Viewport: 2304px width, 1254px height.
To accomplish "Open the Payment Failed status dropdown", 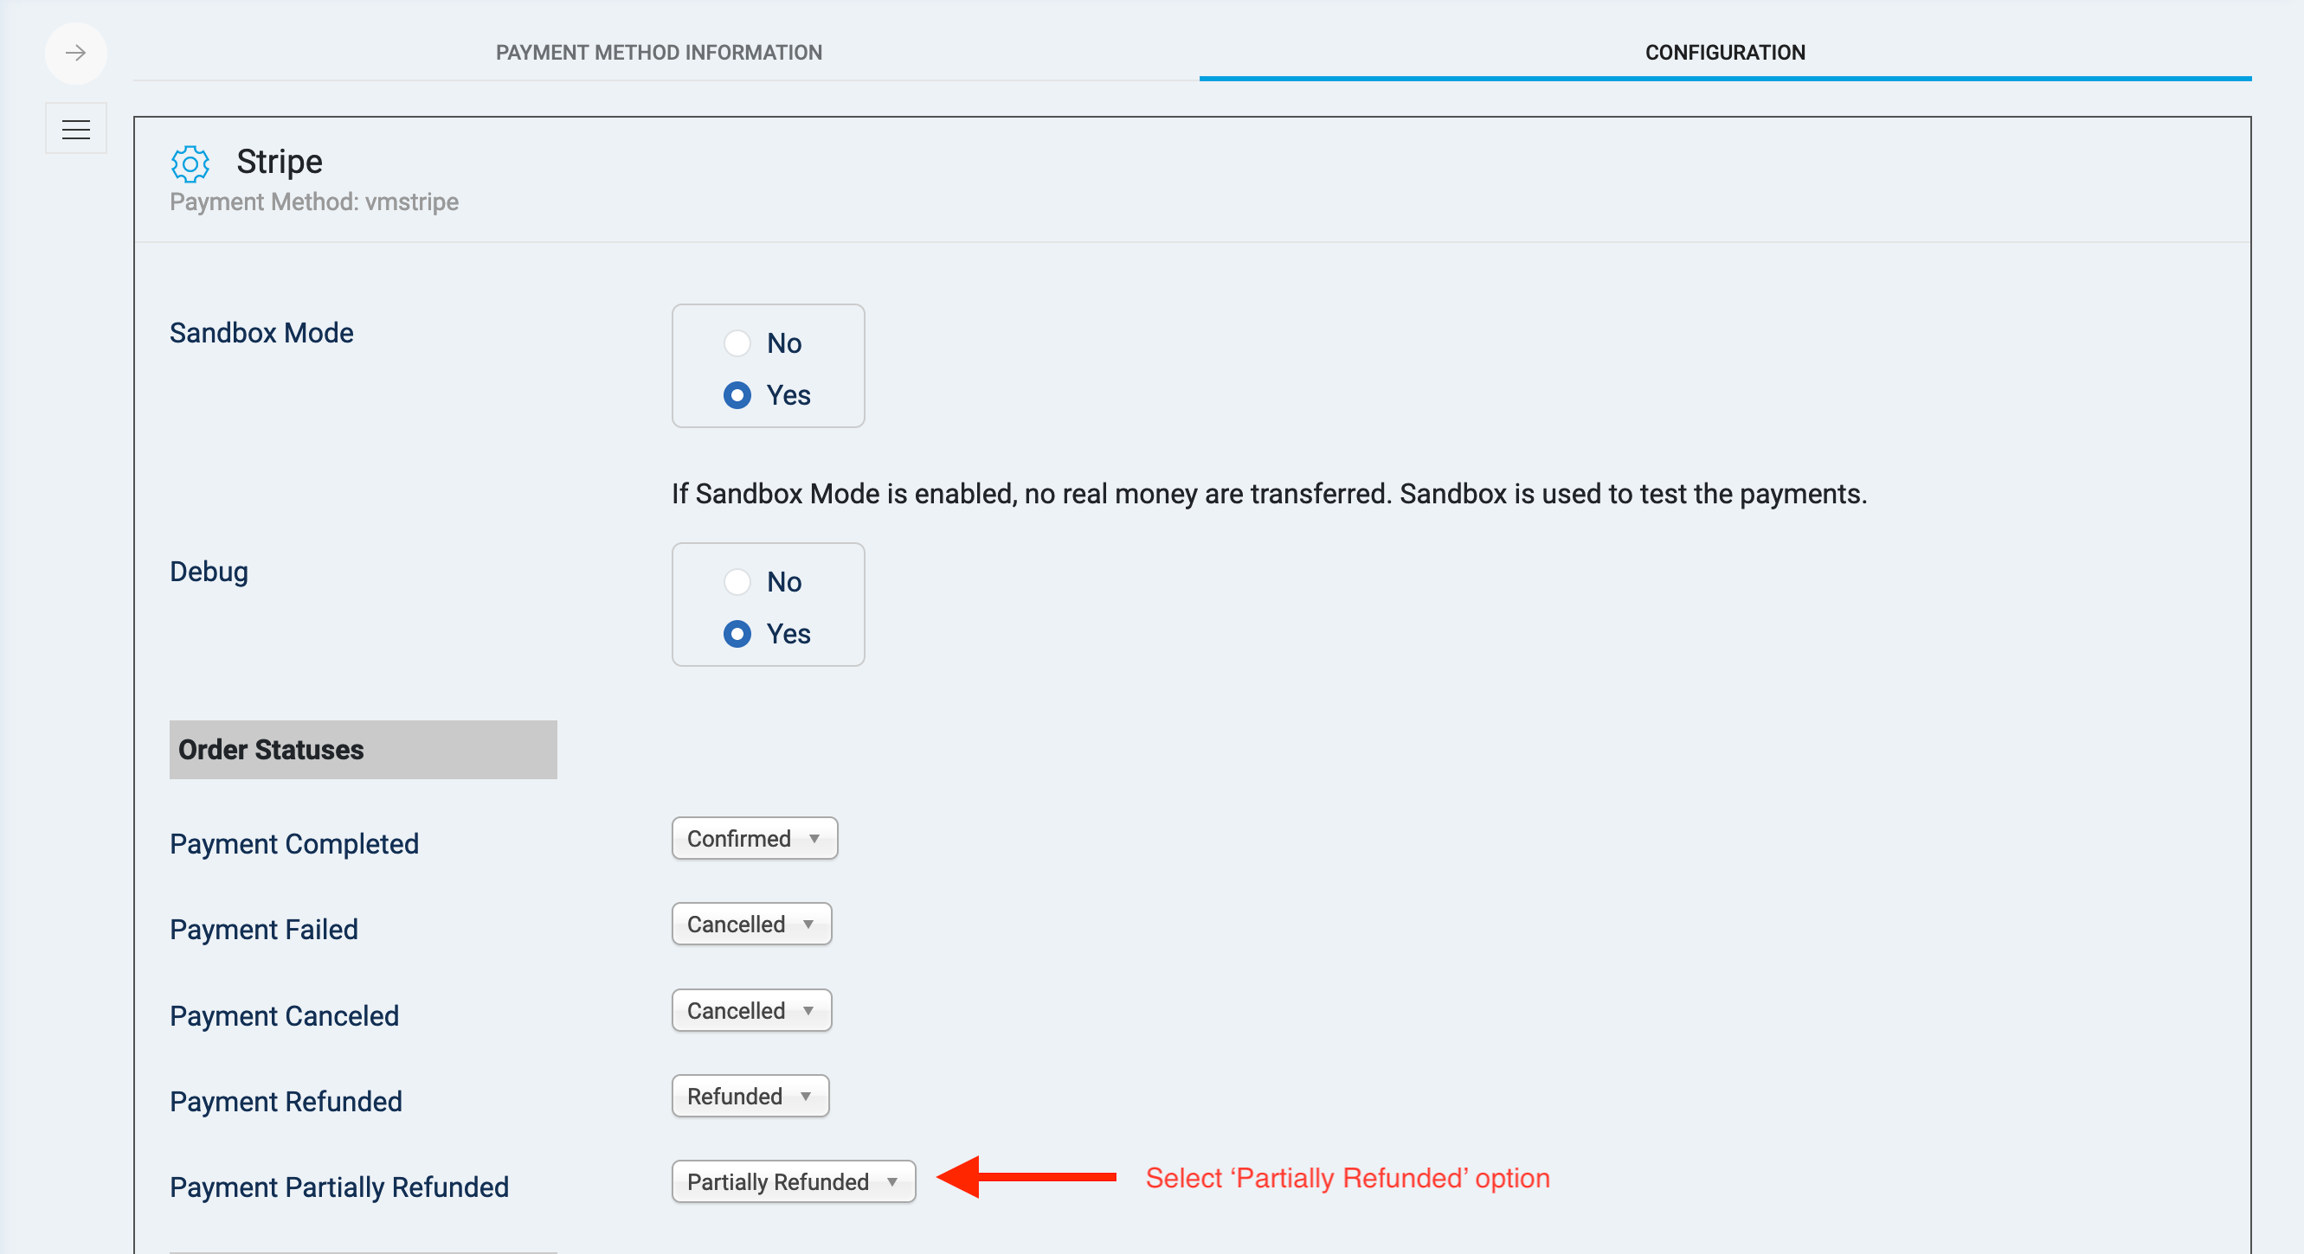I will click(751, 924).
